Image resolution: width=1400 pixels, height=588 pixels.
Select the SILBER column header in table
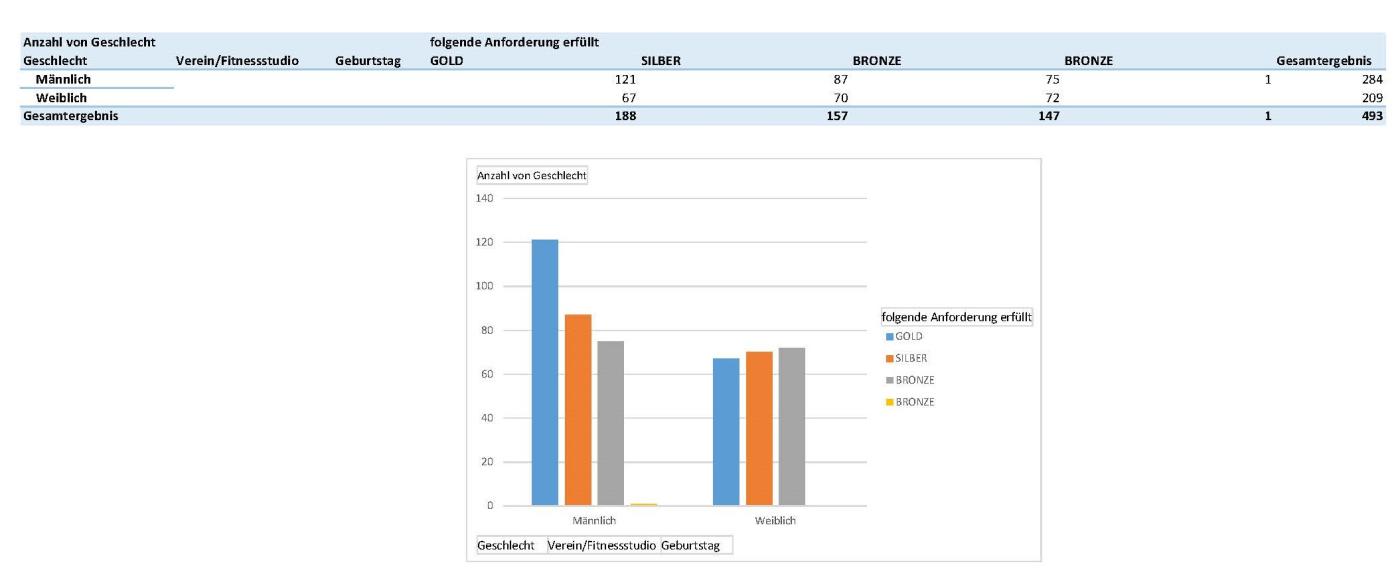pos(660,61)
